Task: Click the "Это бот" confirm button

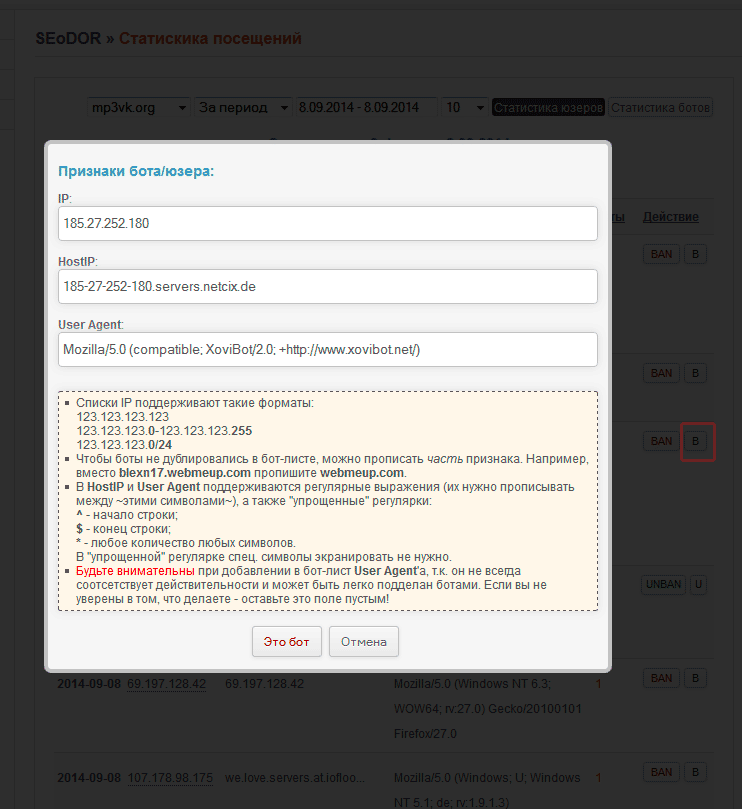Action: [286, 641]
